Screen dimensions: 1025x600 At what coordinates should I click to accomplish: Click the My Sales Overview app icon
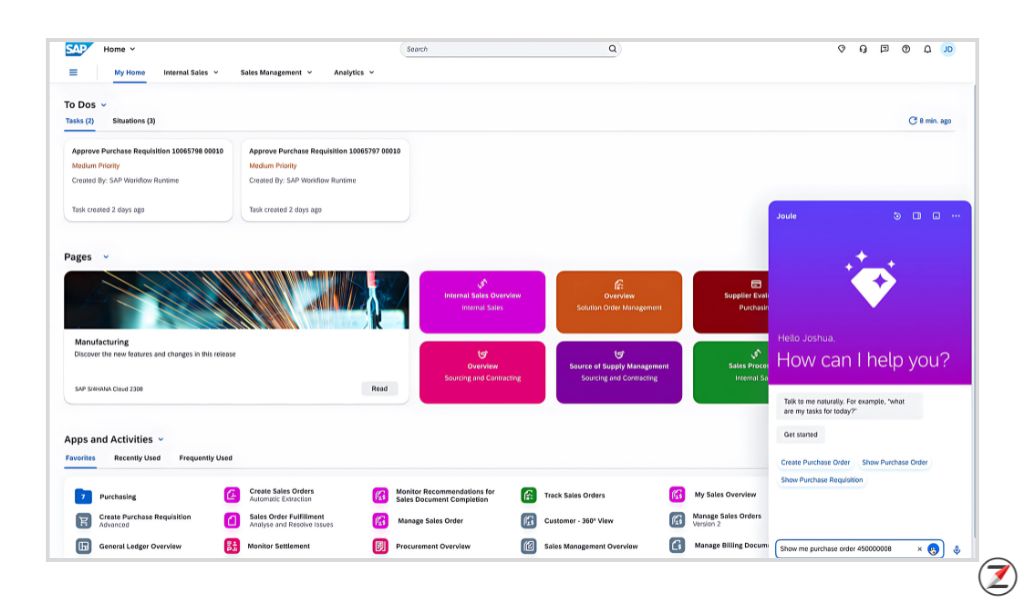[x=677, y=495]
